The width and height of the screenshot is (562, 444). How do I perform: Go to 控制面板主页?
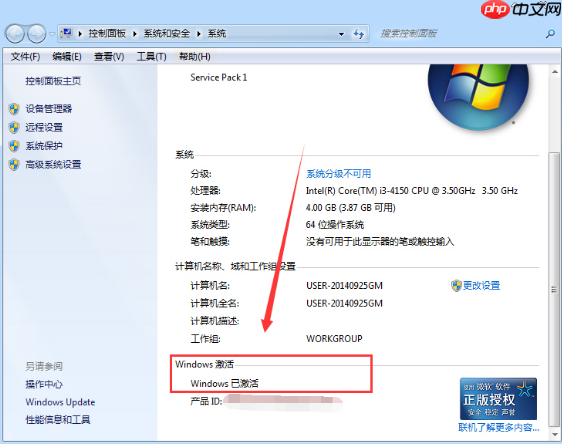coord(53,81)
